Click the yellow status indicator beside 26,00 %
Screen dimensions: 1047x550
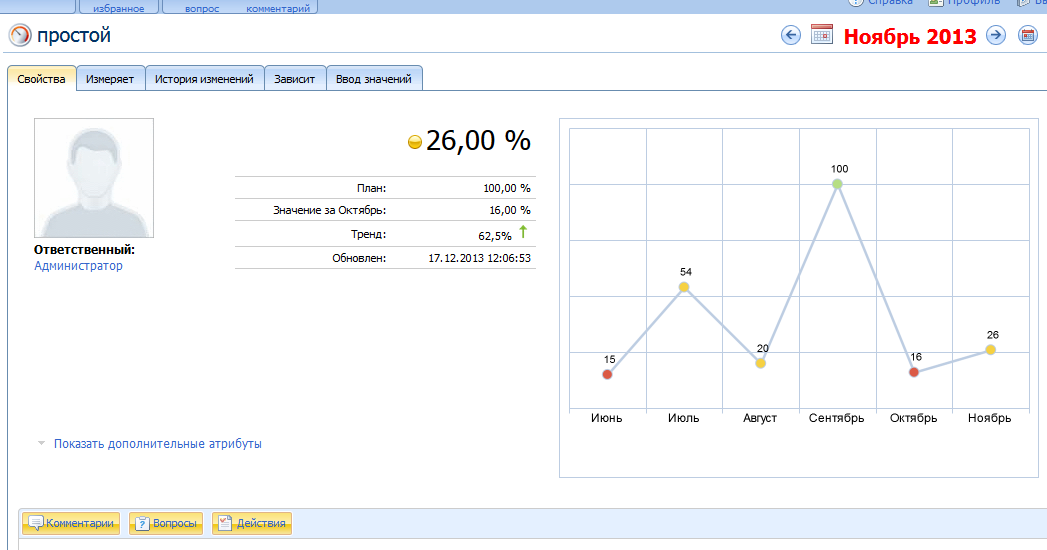[x=415, y=143]
